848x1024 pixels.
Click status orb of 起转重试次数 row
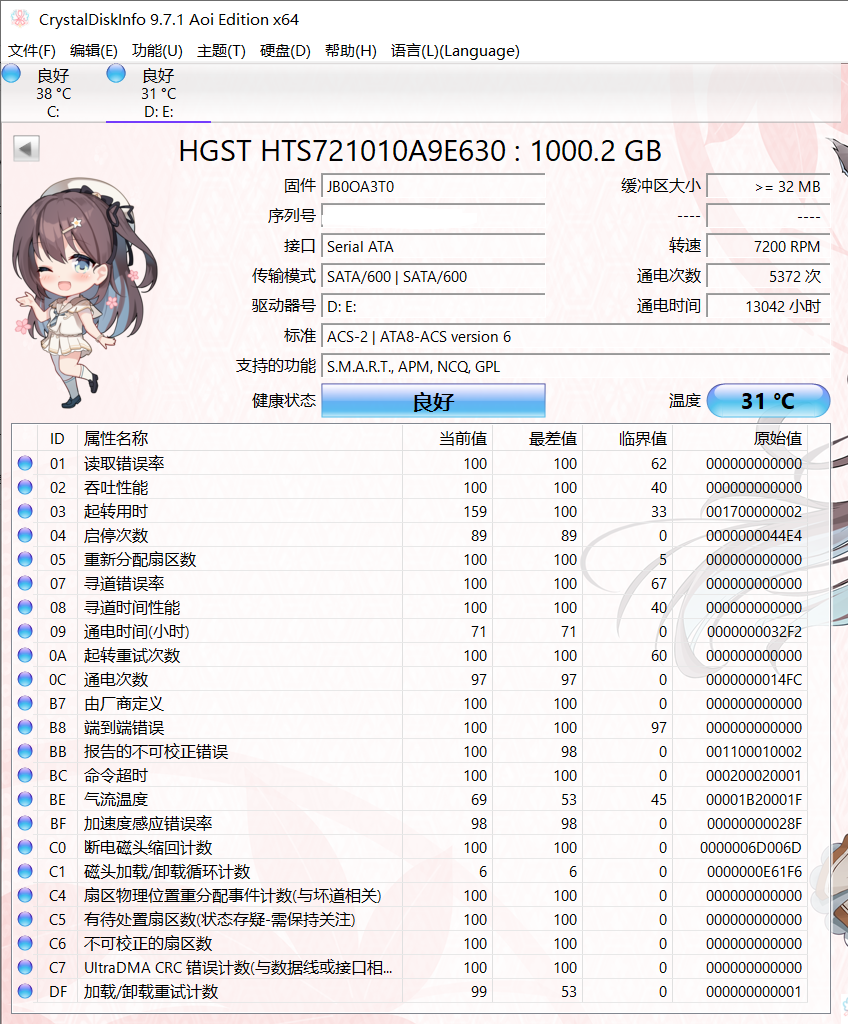tap(25, 656)
